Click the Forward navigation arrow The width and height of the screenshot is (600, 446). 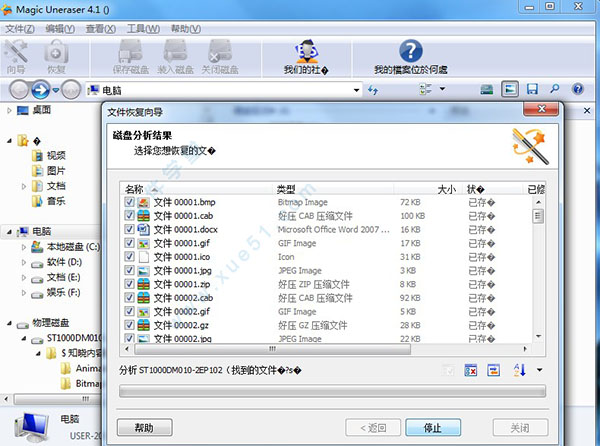[41, 90]
